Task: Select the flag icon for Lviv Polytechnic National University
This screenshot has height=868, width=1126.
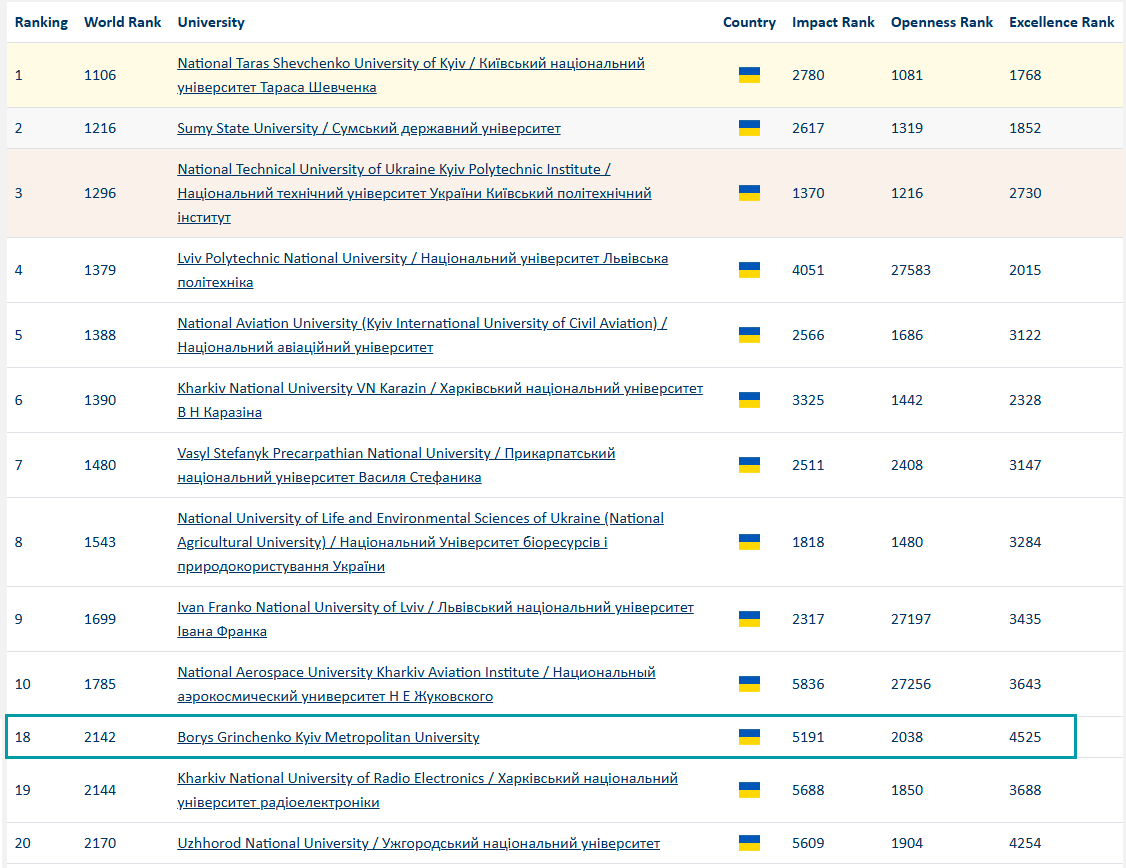Action: pos(748,270)
